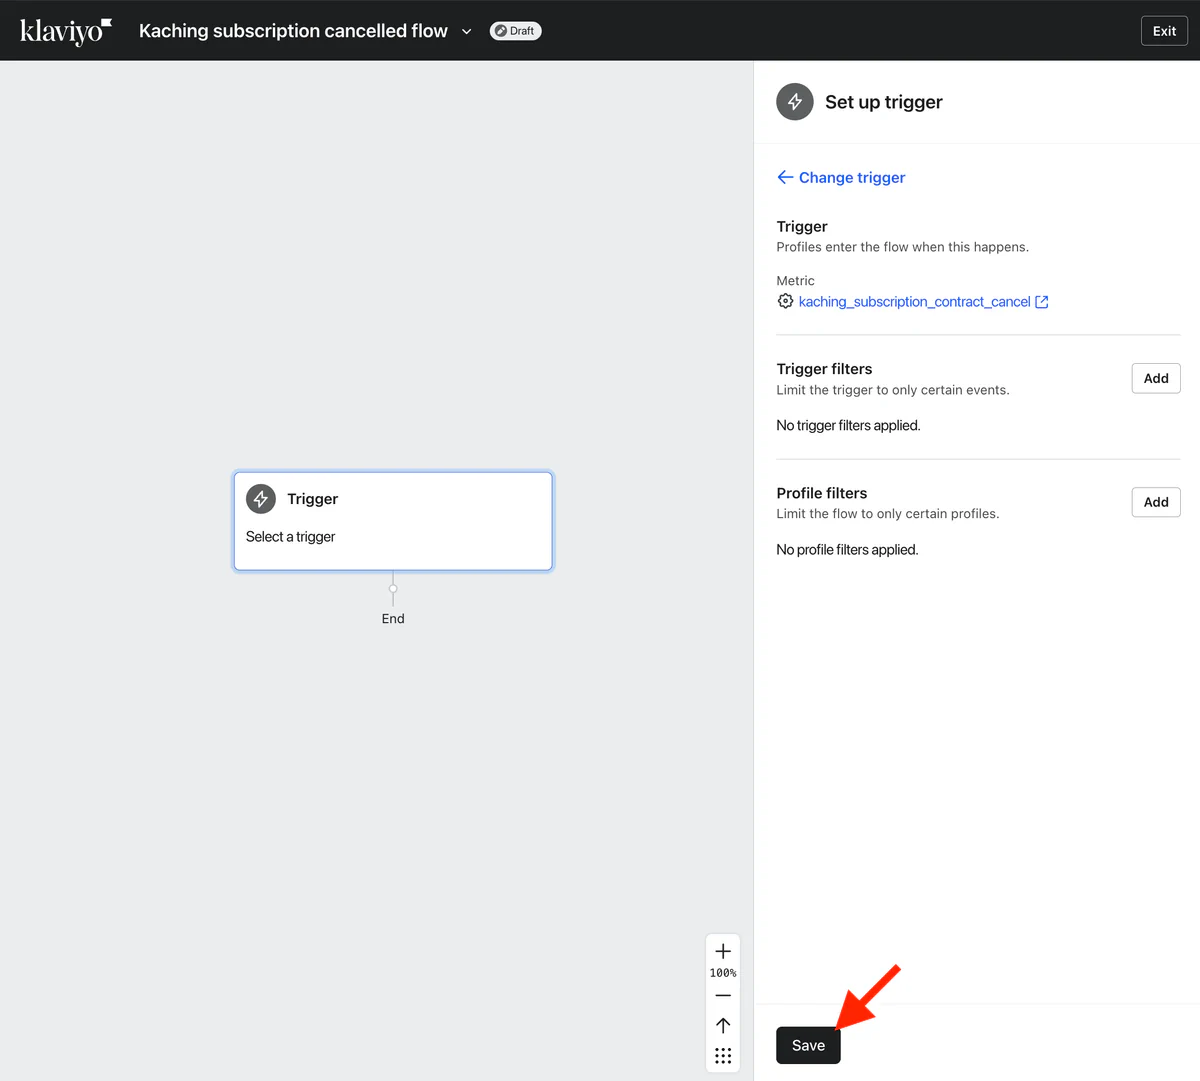
Task: Click the Trigger filters heading
Action: (824, 369)
